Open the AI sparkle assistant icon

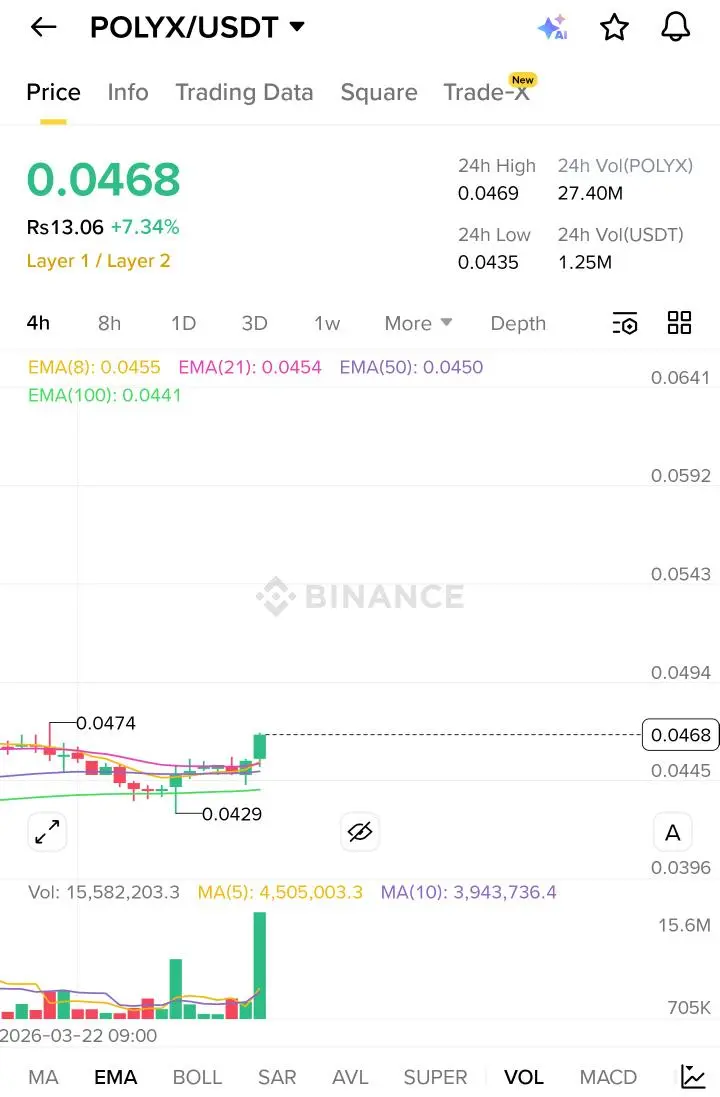pyautogui.click(x=553, y=27)
